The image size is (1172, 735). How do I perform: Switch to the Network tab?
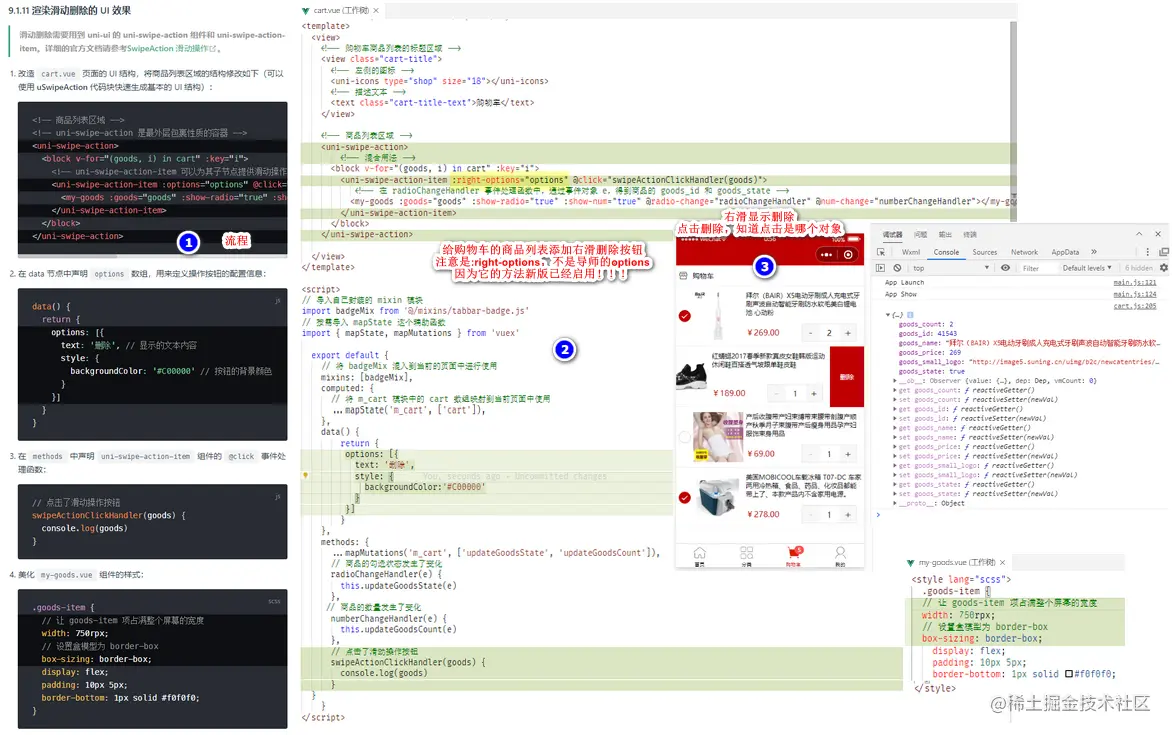1024,253
